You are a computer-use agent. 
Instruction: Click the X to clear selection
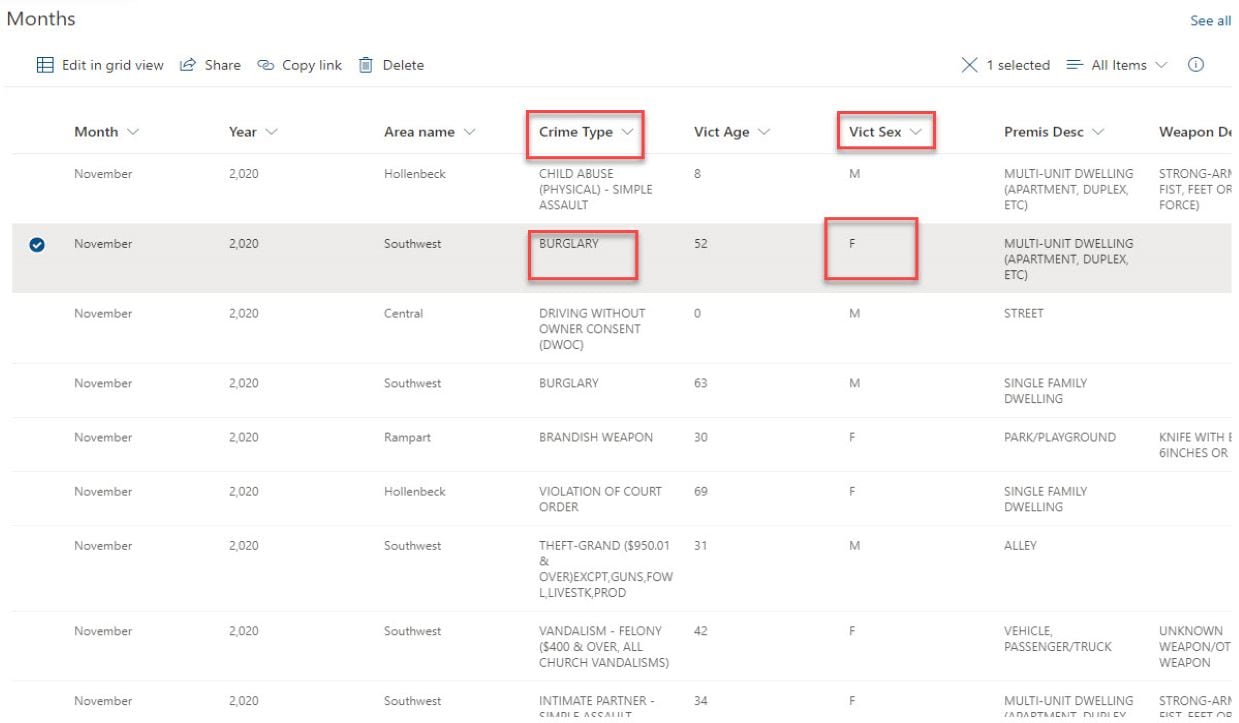pyautogui.click(x=969, y=65)
